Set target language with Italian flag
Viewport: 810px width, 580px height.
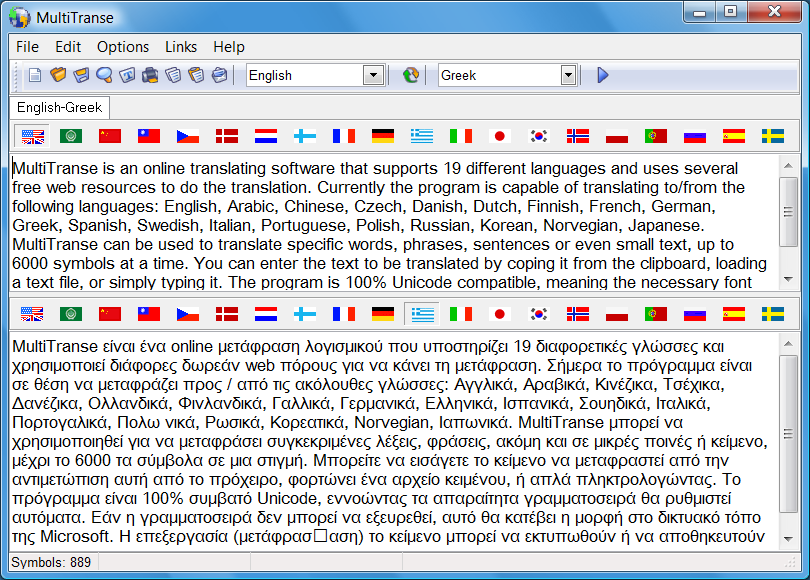(461, 314)
